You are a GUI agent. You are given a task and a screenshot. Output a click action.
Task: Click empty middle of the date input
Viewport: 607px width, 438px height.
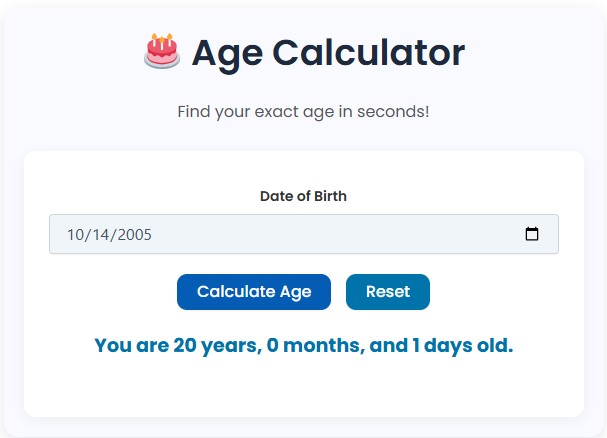pos(330,235)
